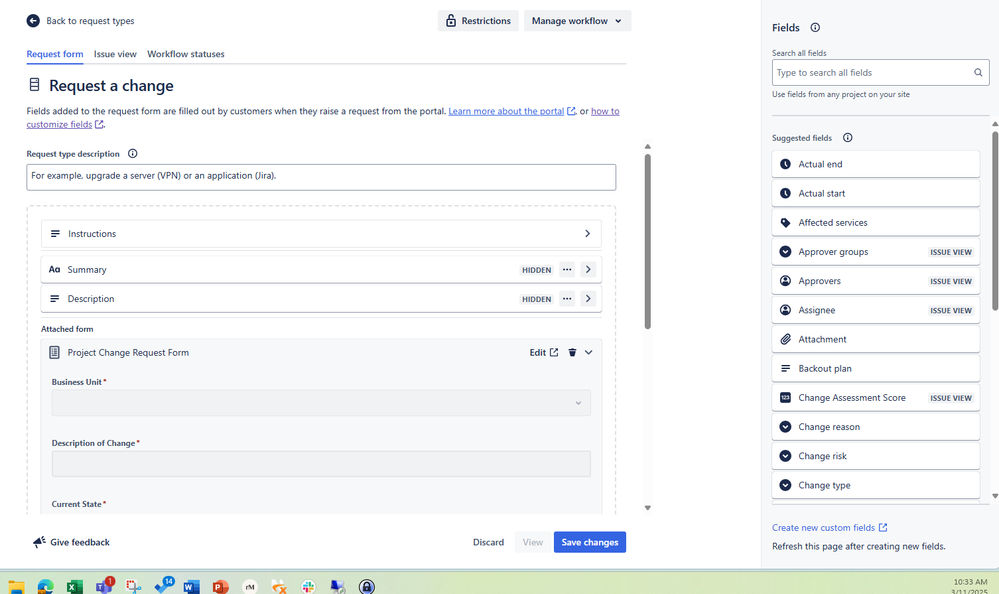Click the lock icon in the system tray

tap(367, 585)
